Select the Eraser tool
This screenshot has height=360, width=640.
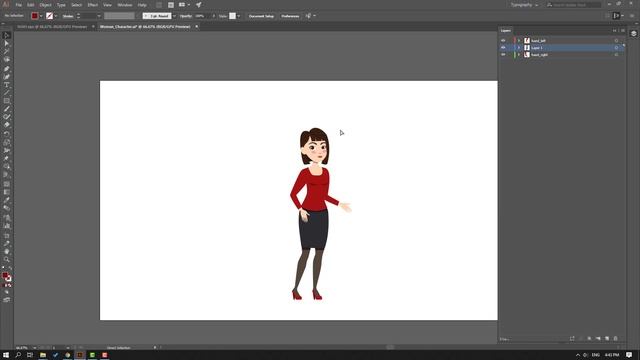coord(7,125)
